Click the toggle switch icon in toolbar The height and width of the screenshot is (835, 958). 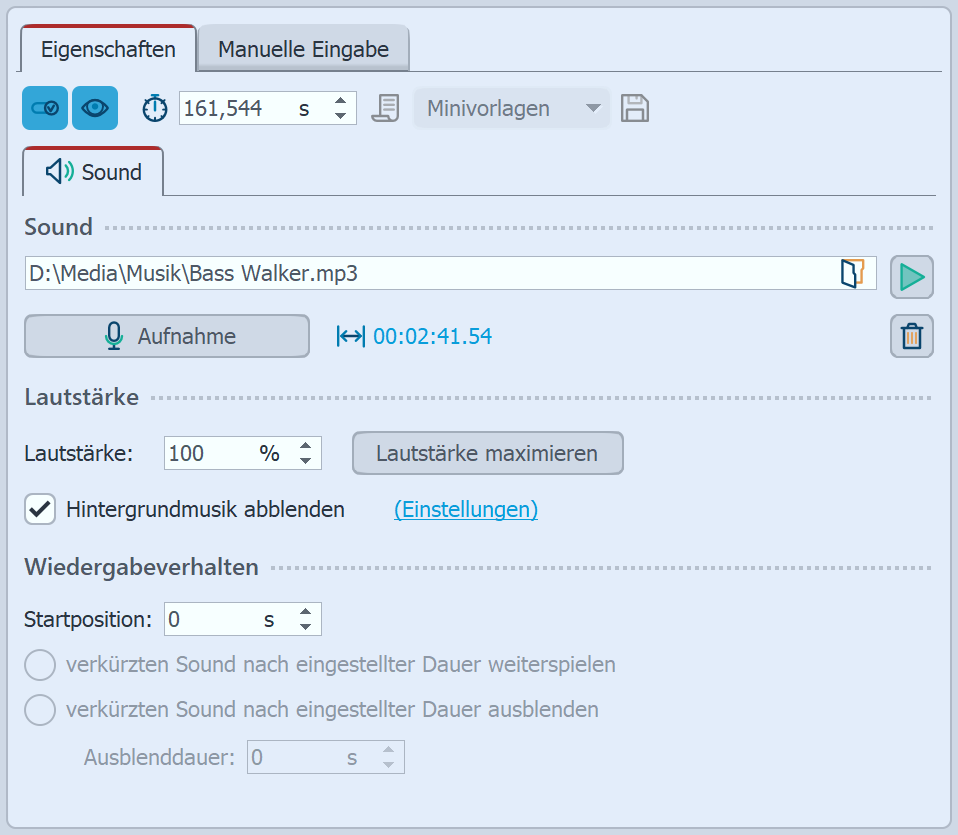click(45, 108)
